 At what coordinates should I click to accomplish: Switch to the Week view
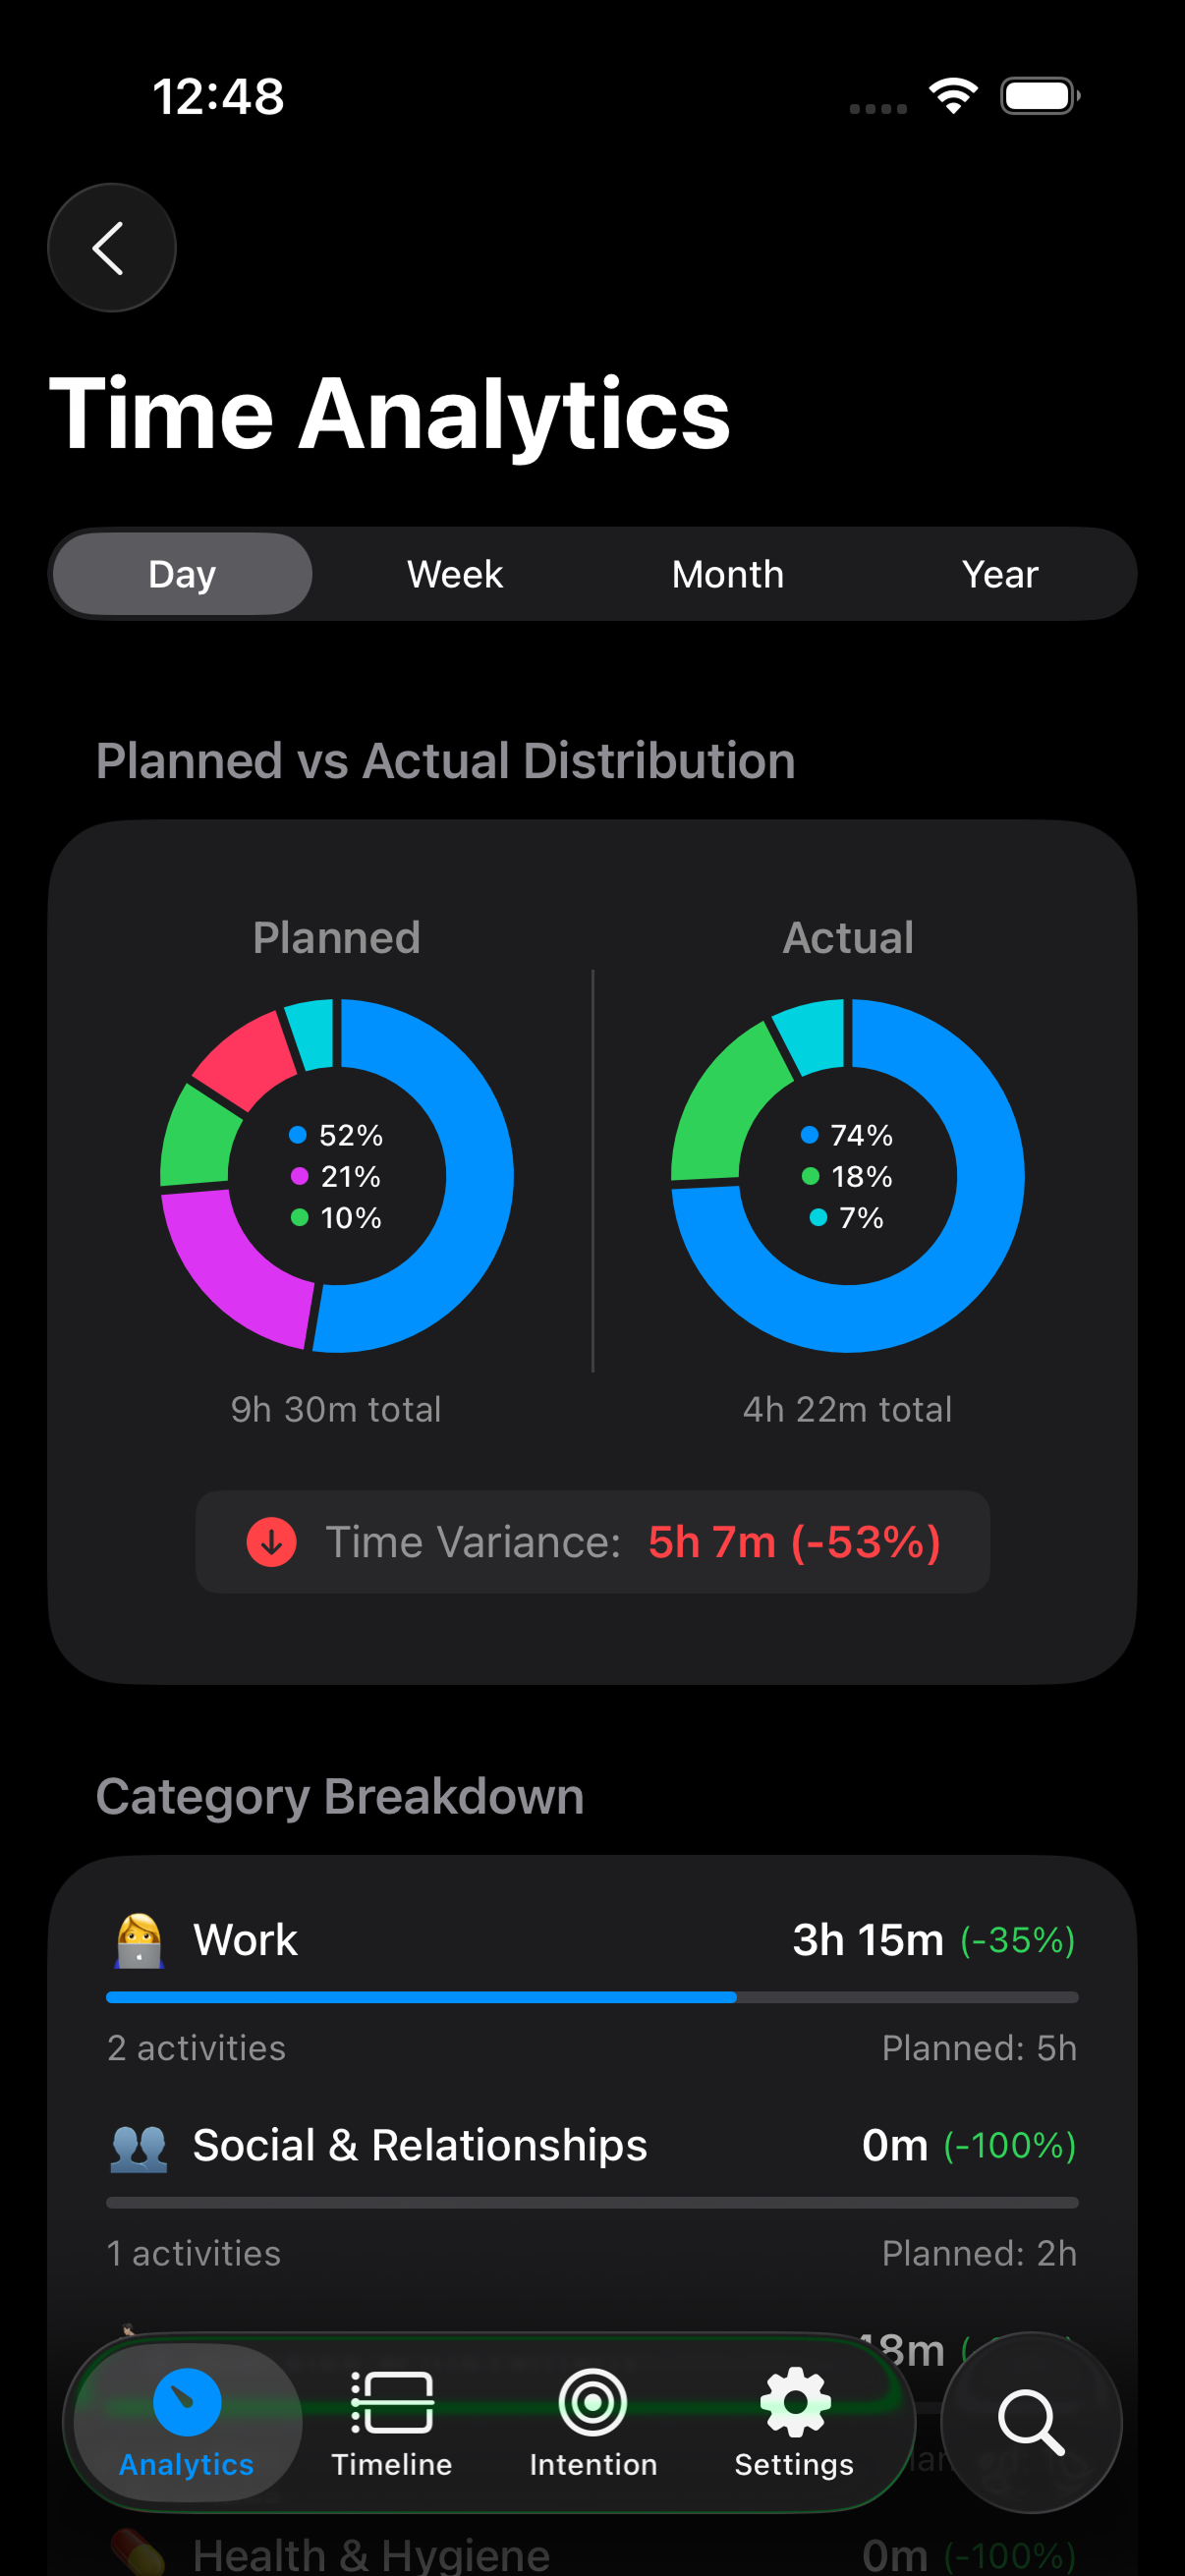click(x=453, y=574)
